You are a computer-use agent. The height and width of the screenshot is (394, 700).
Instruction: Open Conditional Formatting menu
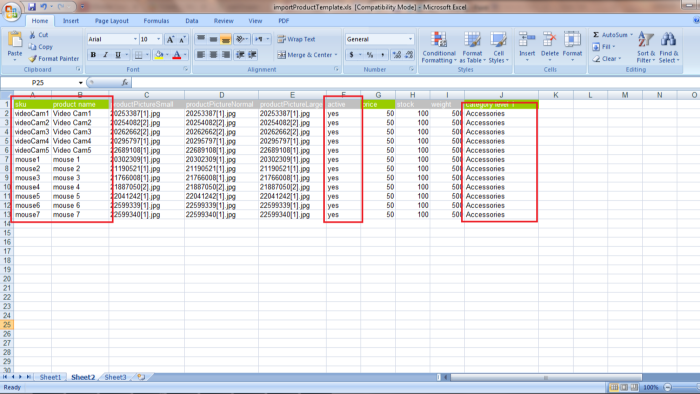[x=439, y=47]
